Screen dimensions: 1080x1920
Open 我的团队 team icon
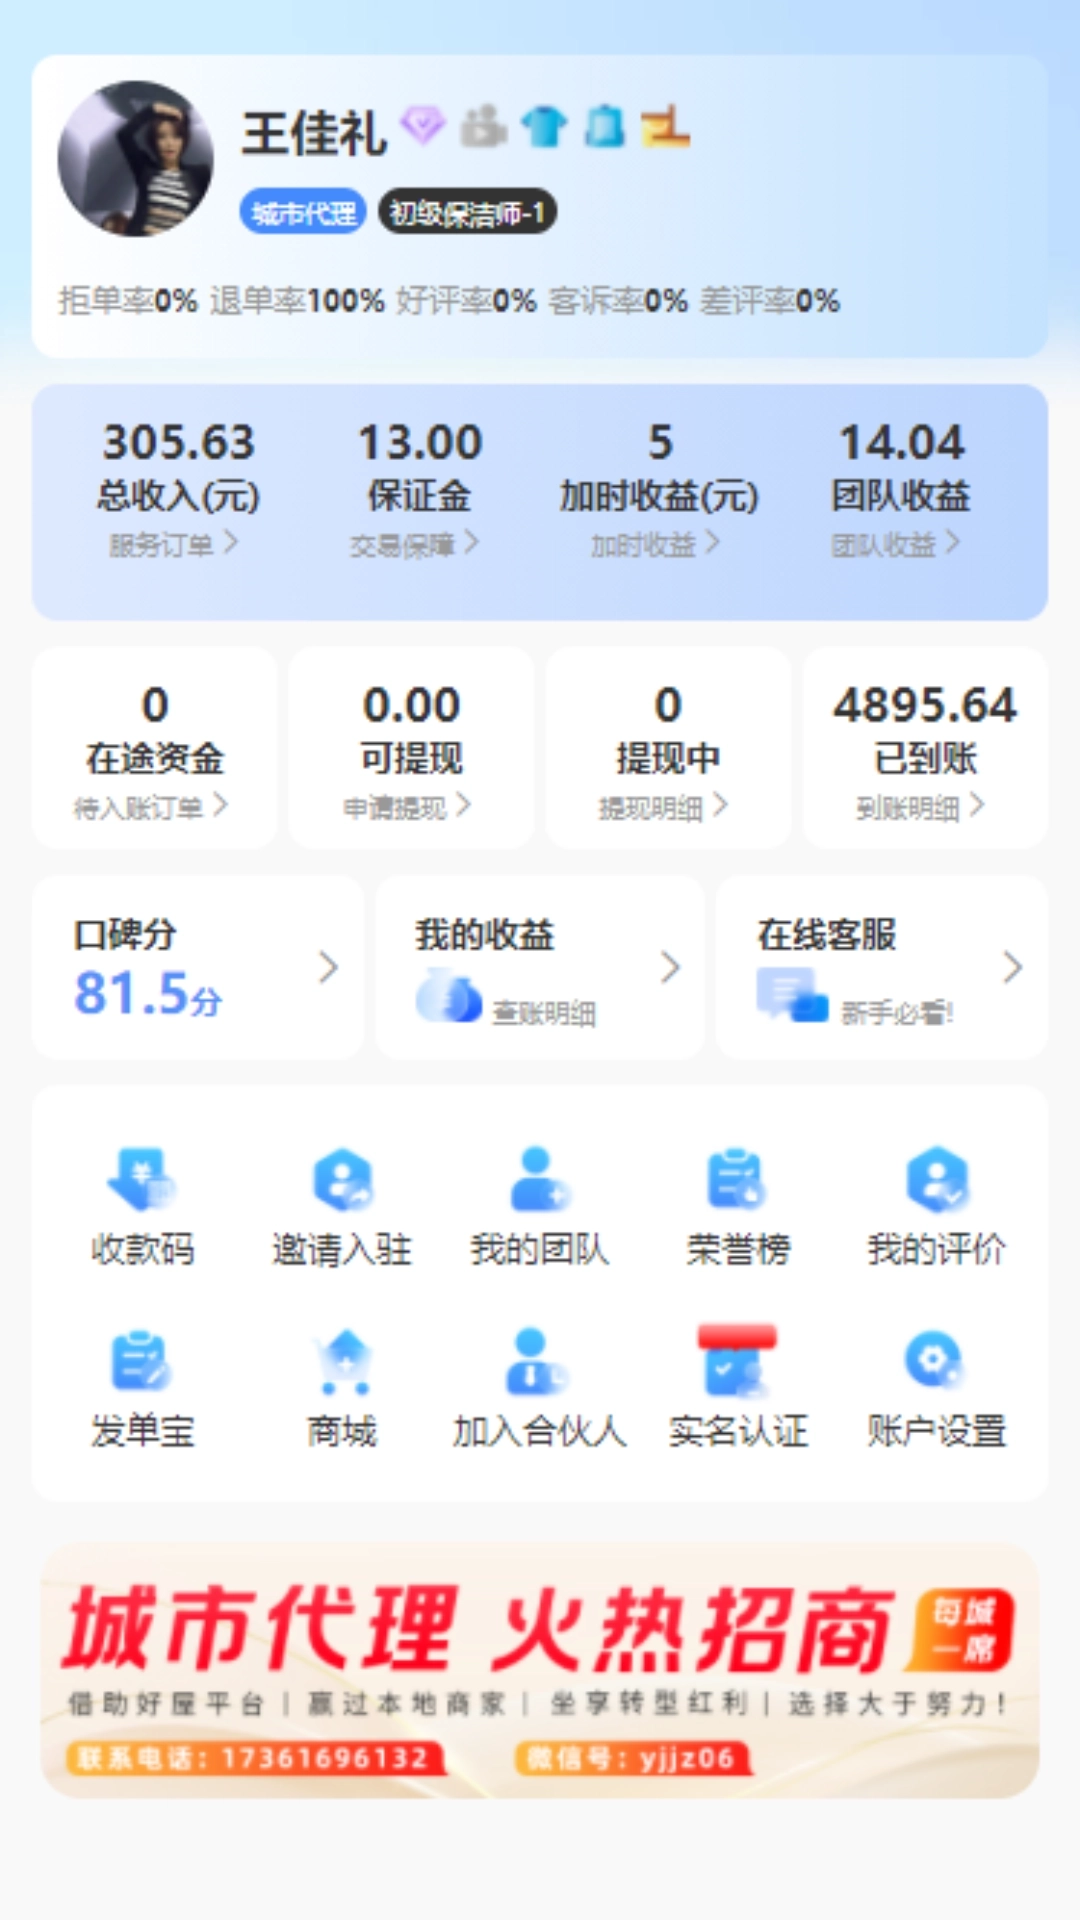click(x=539, y=1180)
